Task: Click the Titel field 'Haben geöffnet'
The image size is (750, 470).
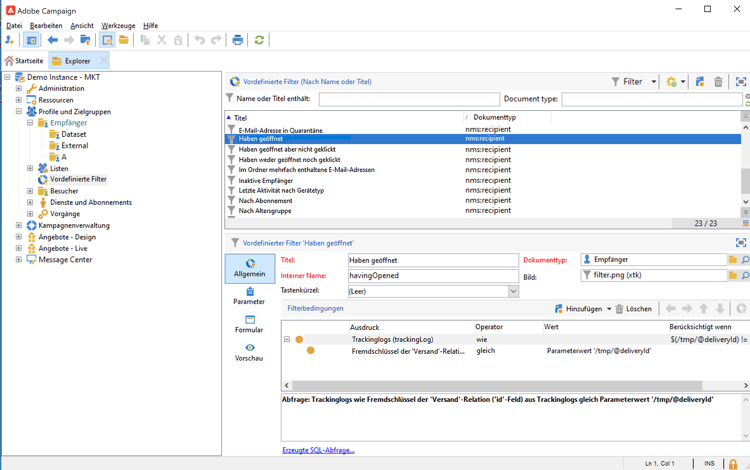Action: (433, 260)
